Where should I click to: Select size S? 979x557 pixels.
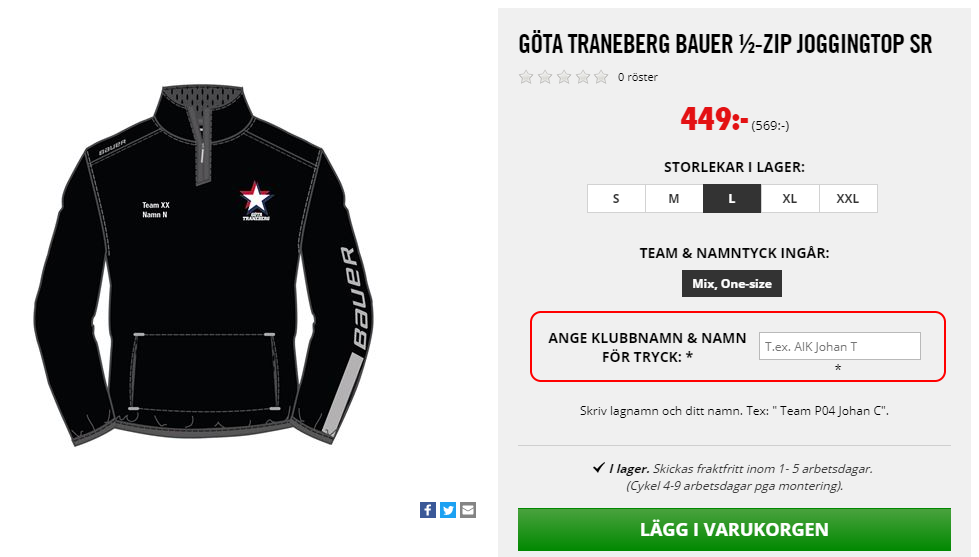616,199
